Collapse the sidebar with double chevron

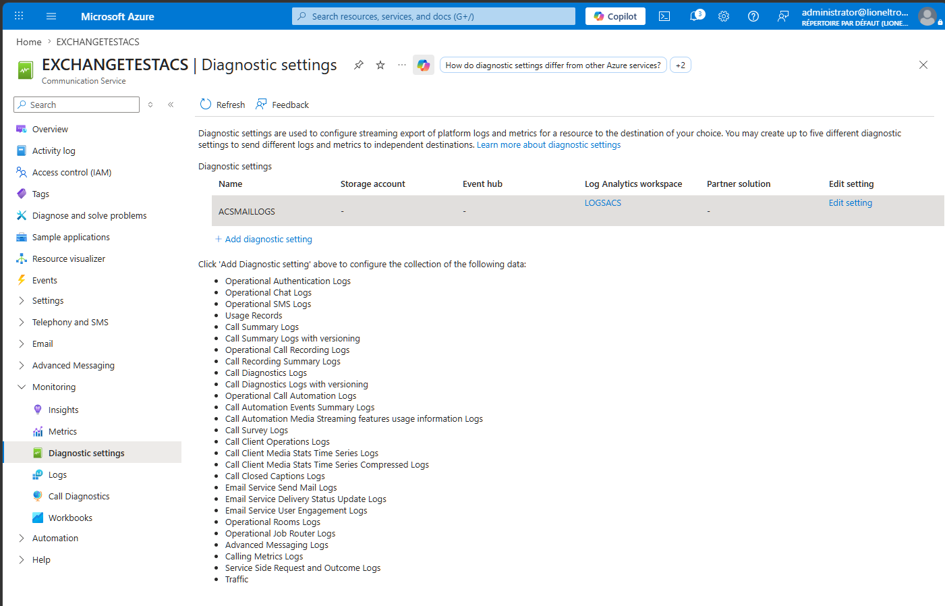pos(171,105)
